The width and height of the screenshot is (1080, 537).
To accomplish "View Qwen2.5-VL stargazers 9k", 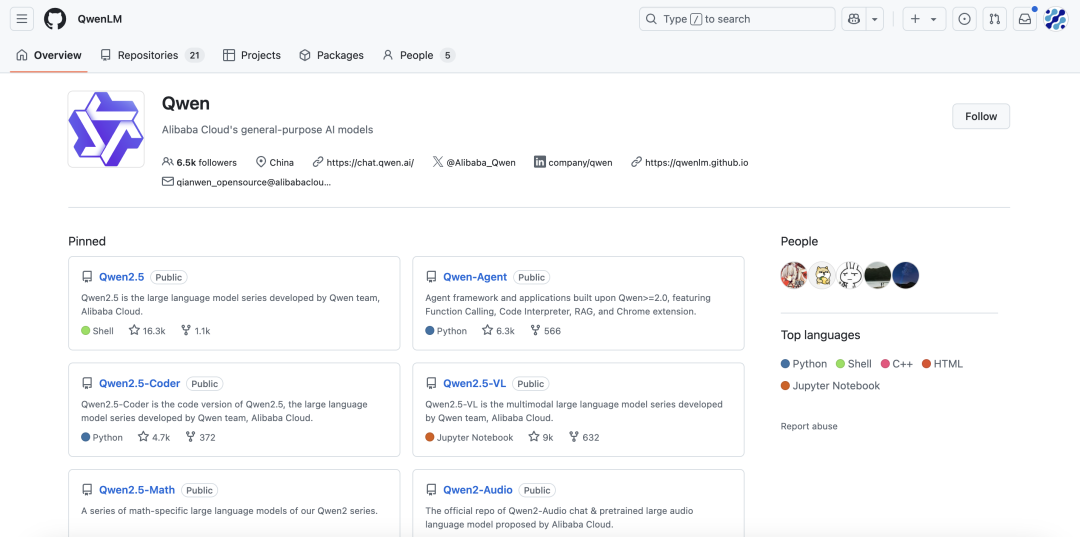I will pyautogui.click(x=541, y=437).
